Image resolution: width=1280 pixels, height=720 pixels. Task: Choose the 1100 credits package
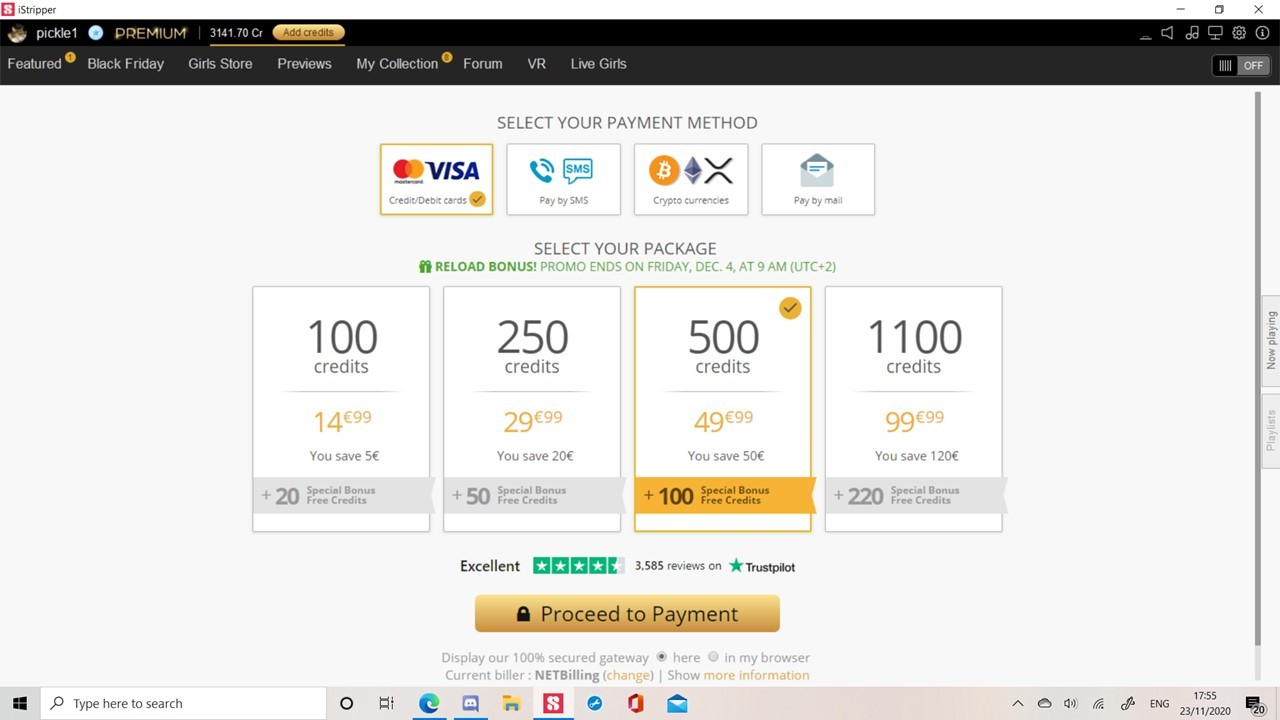914,409
